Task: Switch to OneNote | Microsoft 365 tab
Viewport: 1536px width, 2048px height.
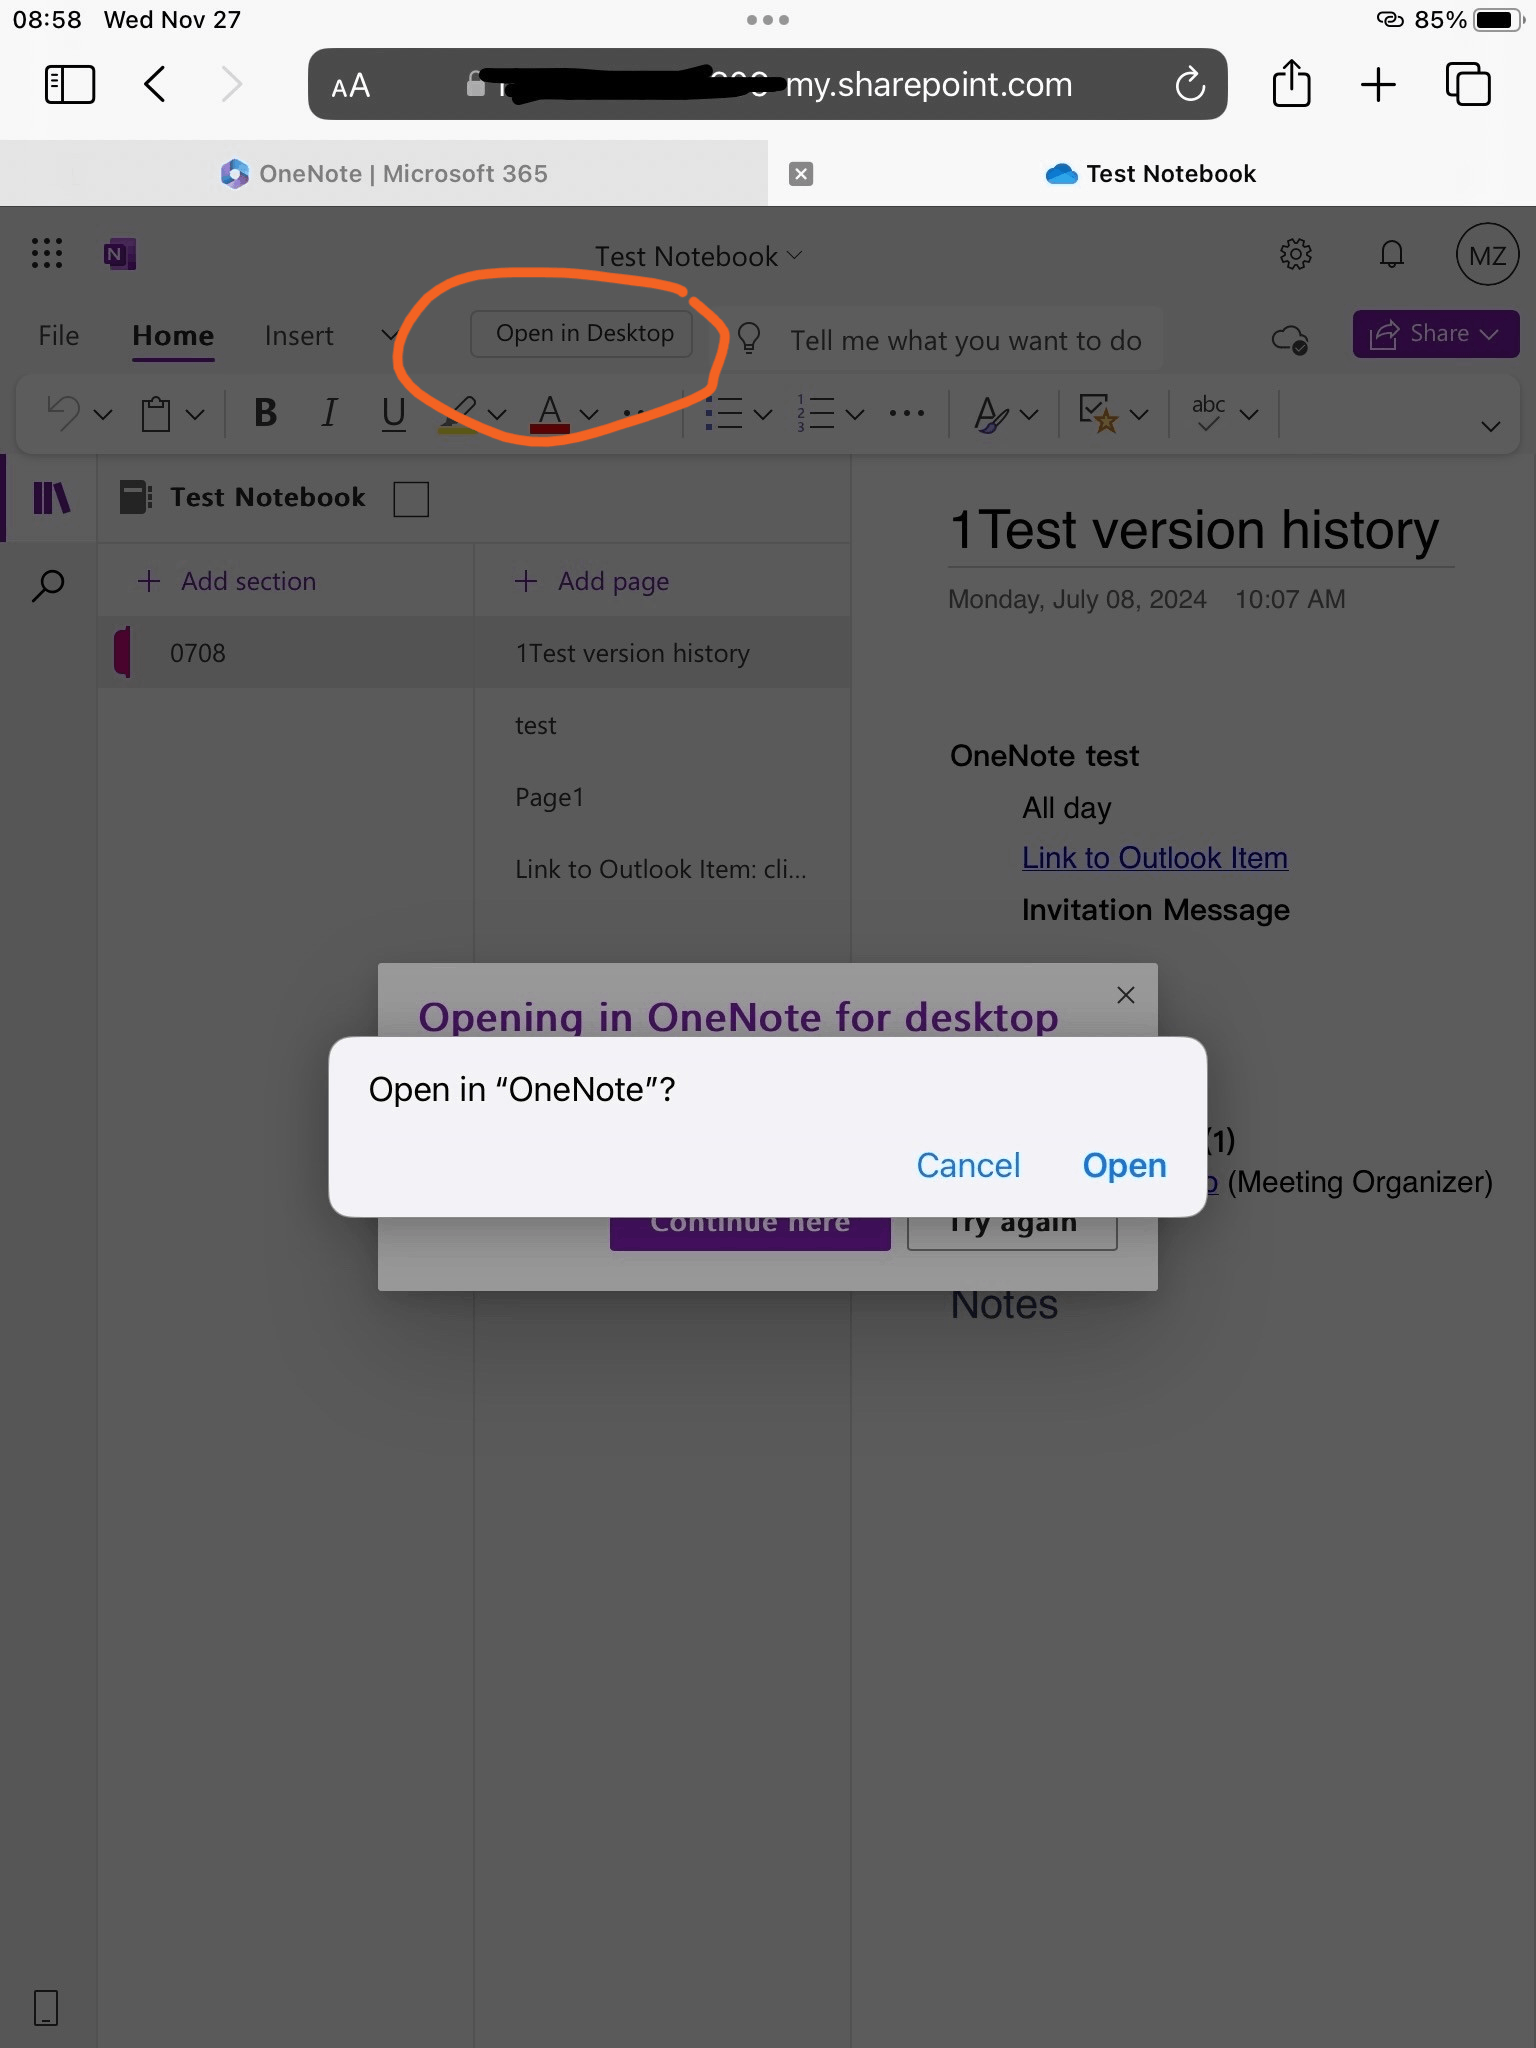Action: (384, 173)
